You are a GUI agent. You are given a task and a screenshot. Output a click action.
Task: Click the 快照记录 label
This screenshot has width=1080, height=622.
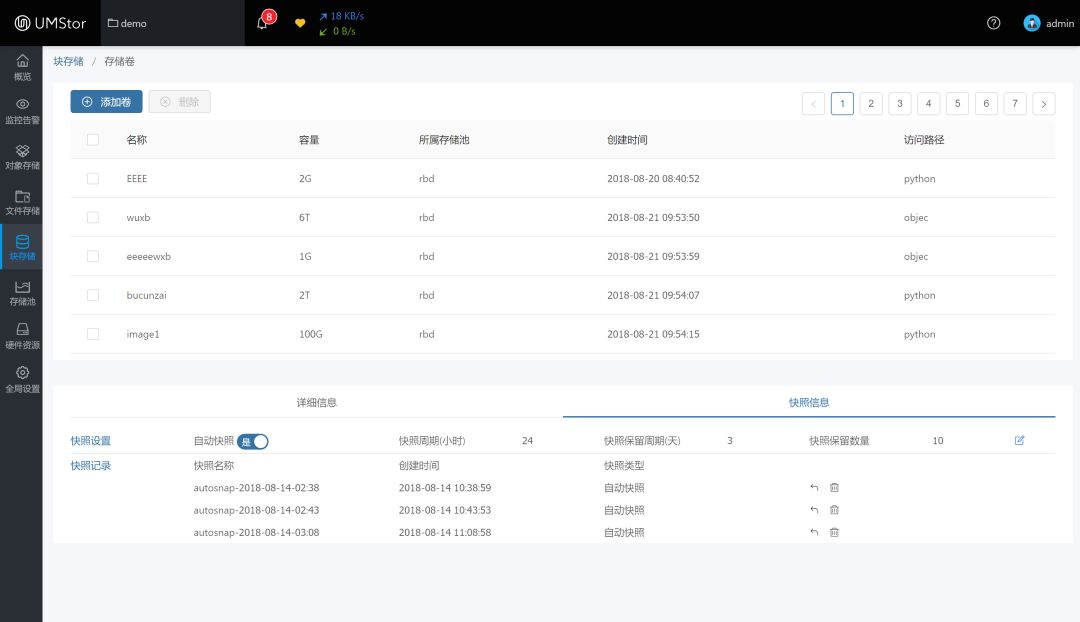(90, 466)
